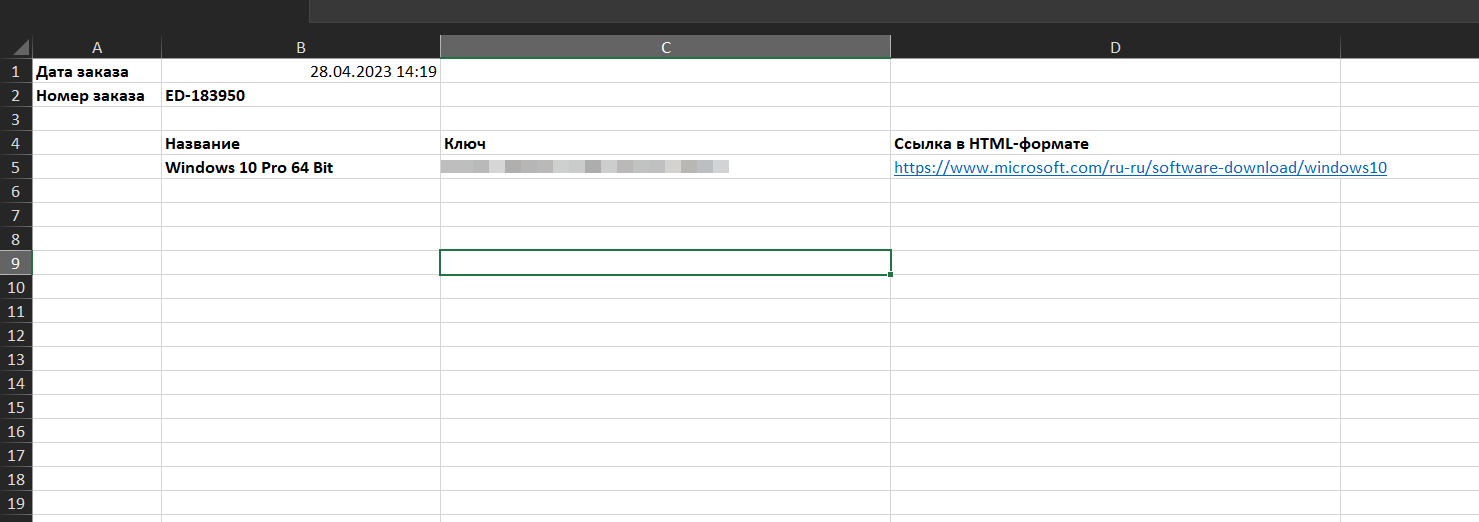Select the 'Название' header cell

pyautogui.click(x=301, y=144)
